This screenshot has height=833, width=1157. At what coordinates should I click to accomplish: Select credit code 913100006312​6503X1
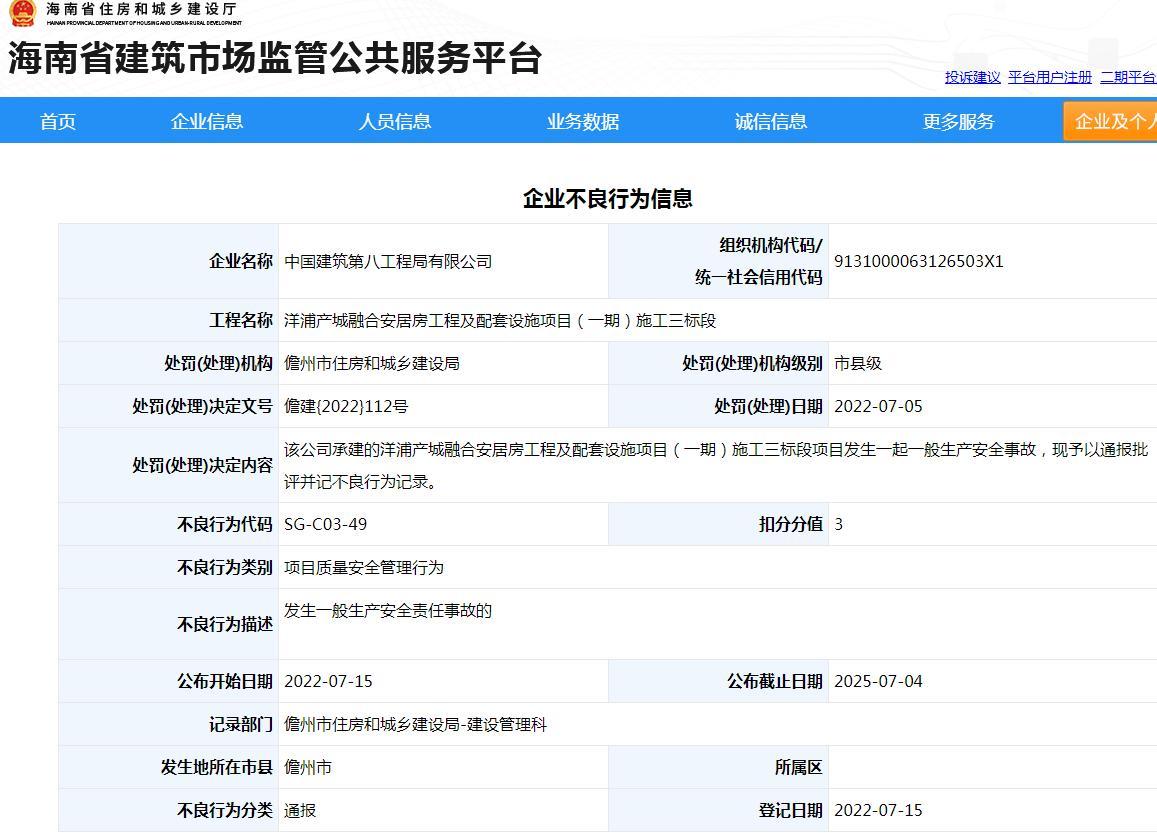919,261
